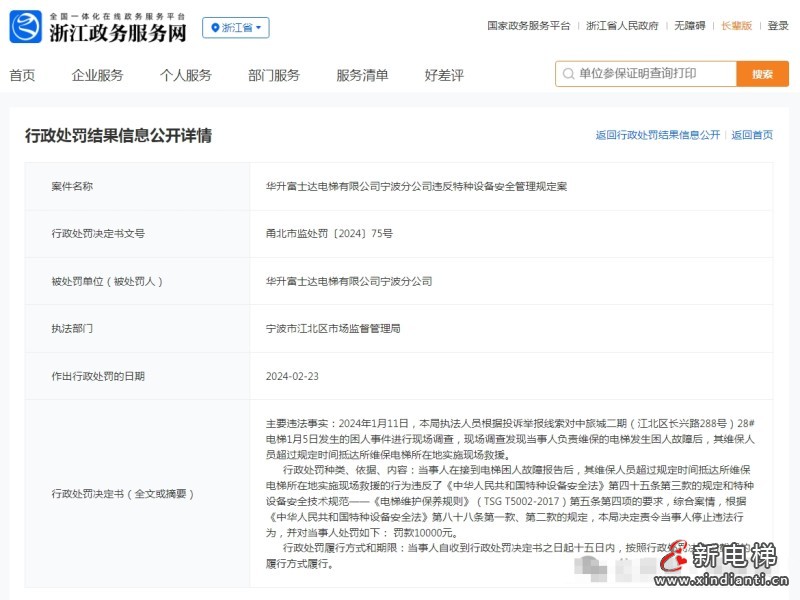The width and height of the screenshot is (800, 600).
Task: Open the 企业服务 menu
Action: [x=97, y=74]
